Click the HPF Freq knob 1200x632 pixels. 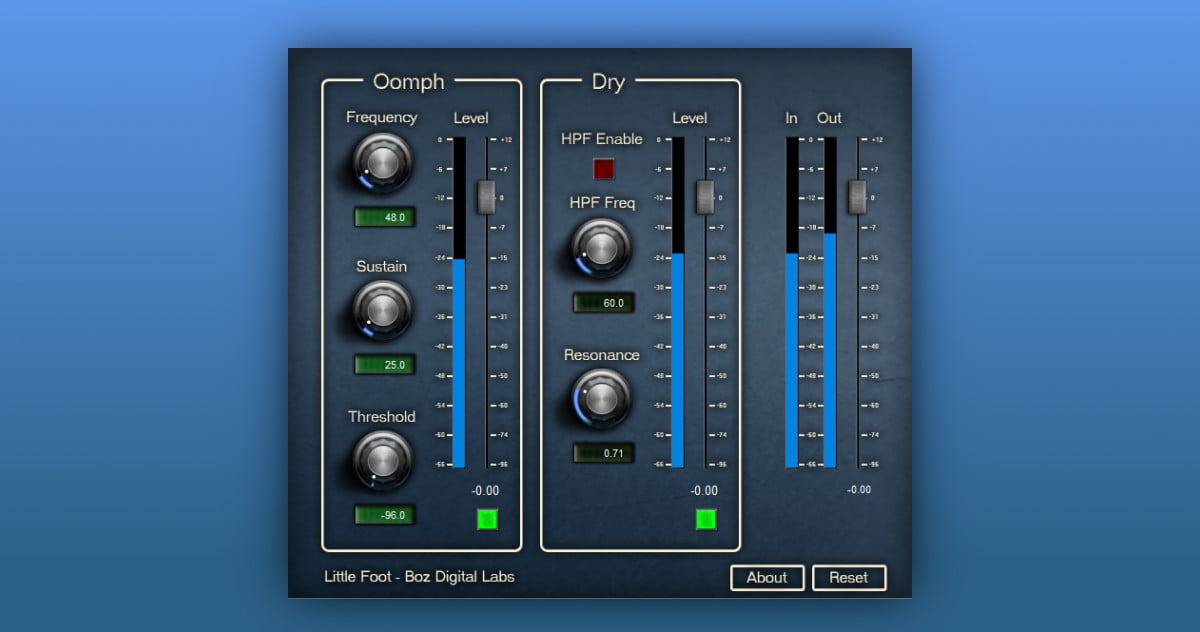[x=601, y=247]
